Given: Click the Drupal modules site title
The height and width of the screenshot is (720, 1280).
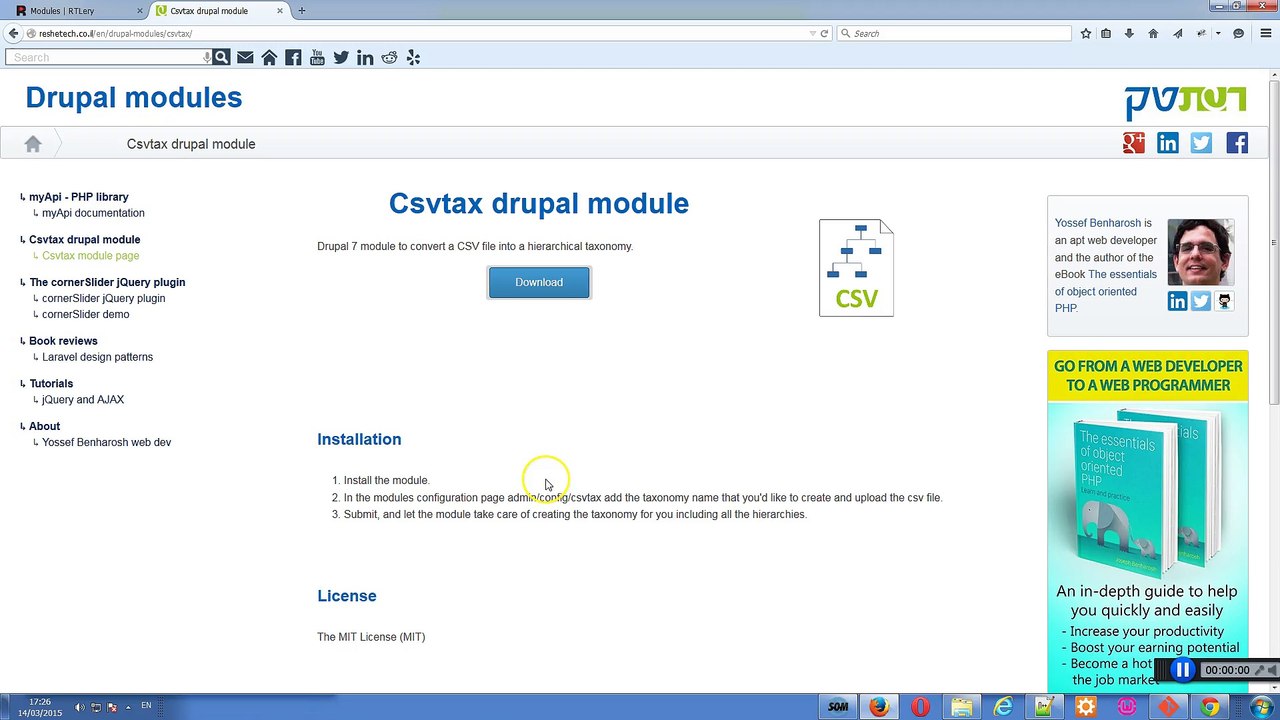Looking at the screenshot, I should 134,97.
